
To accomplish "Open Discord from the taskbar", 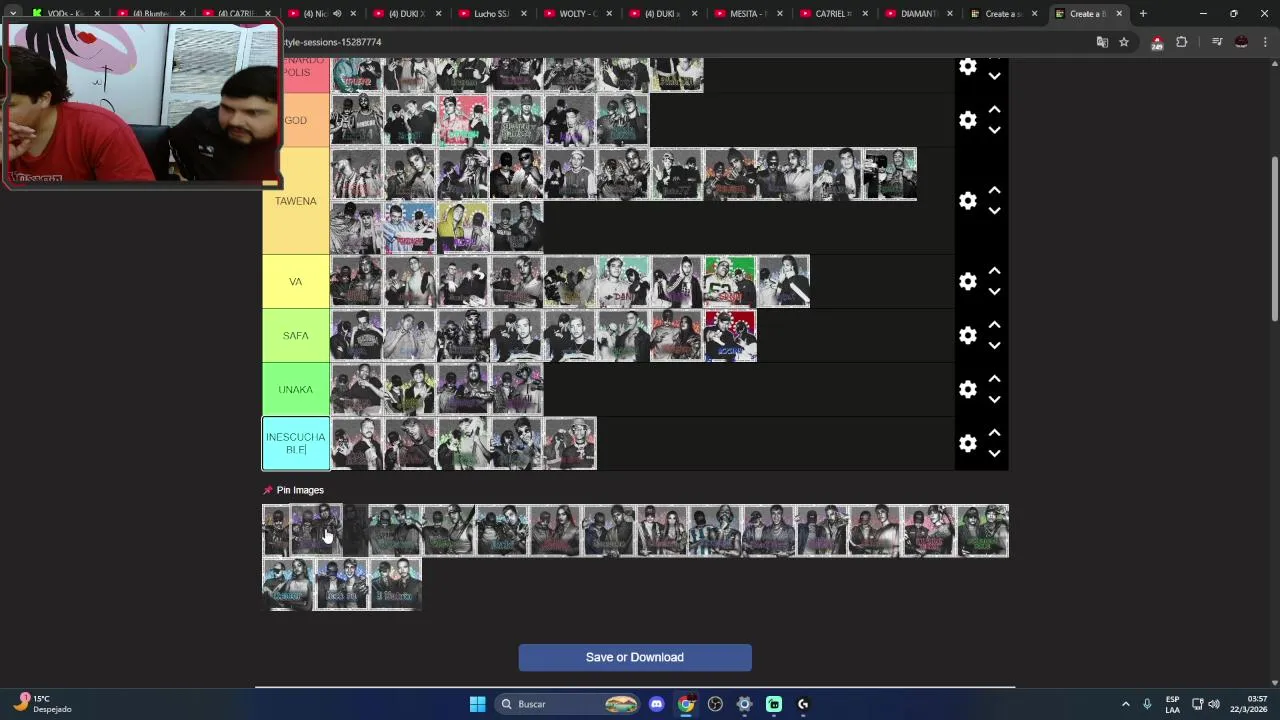I will coord(656,704).
